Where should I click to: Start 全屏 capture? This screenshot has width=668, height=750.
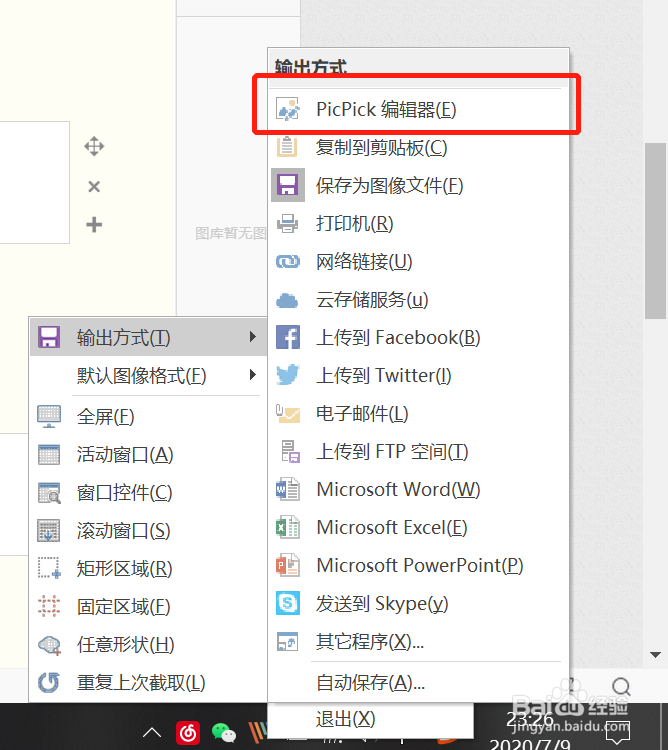(x=148, y=417)
